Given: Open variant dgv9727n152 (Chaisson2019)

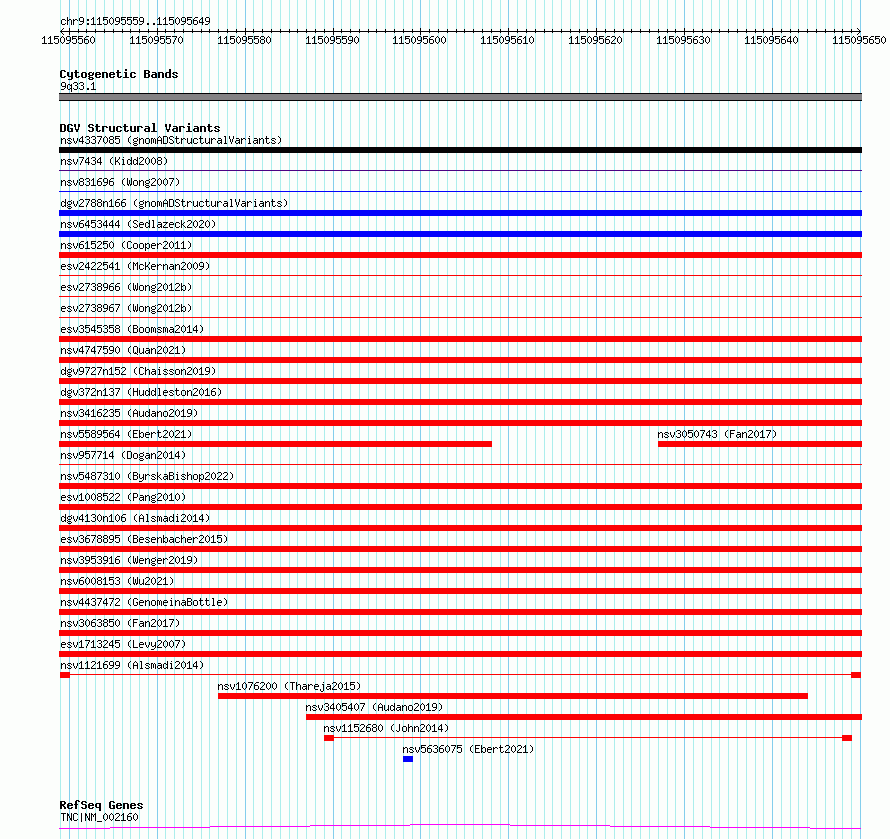Looking at the screenshot, I should (138, 371).
